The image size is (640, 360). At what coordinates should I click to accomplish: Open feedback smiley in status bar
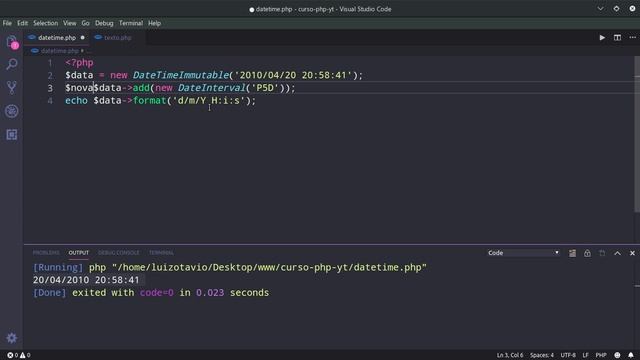tap(617, 355)
